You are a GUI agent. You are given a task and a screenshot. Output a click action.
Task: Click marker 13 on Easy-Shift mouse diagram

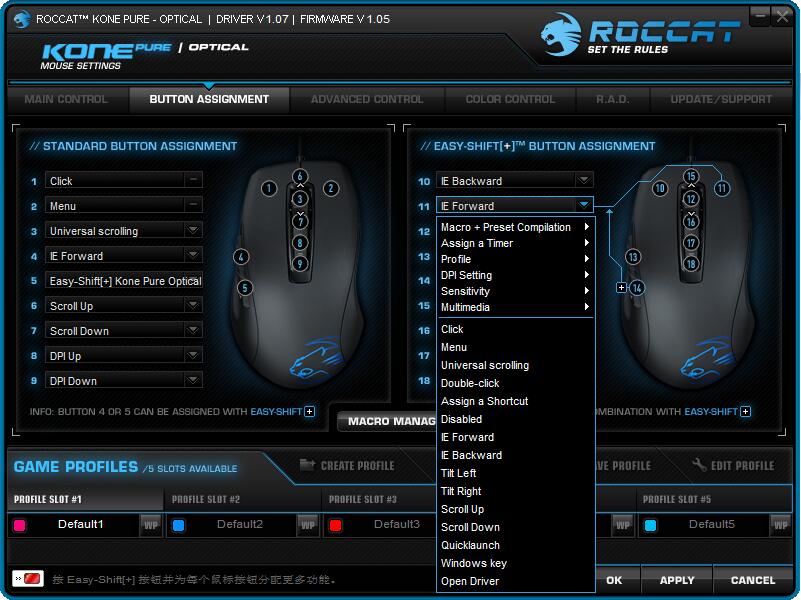(x=633, y=257)
